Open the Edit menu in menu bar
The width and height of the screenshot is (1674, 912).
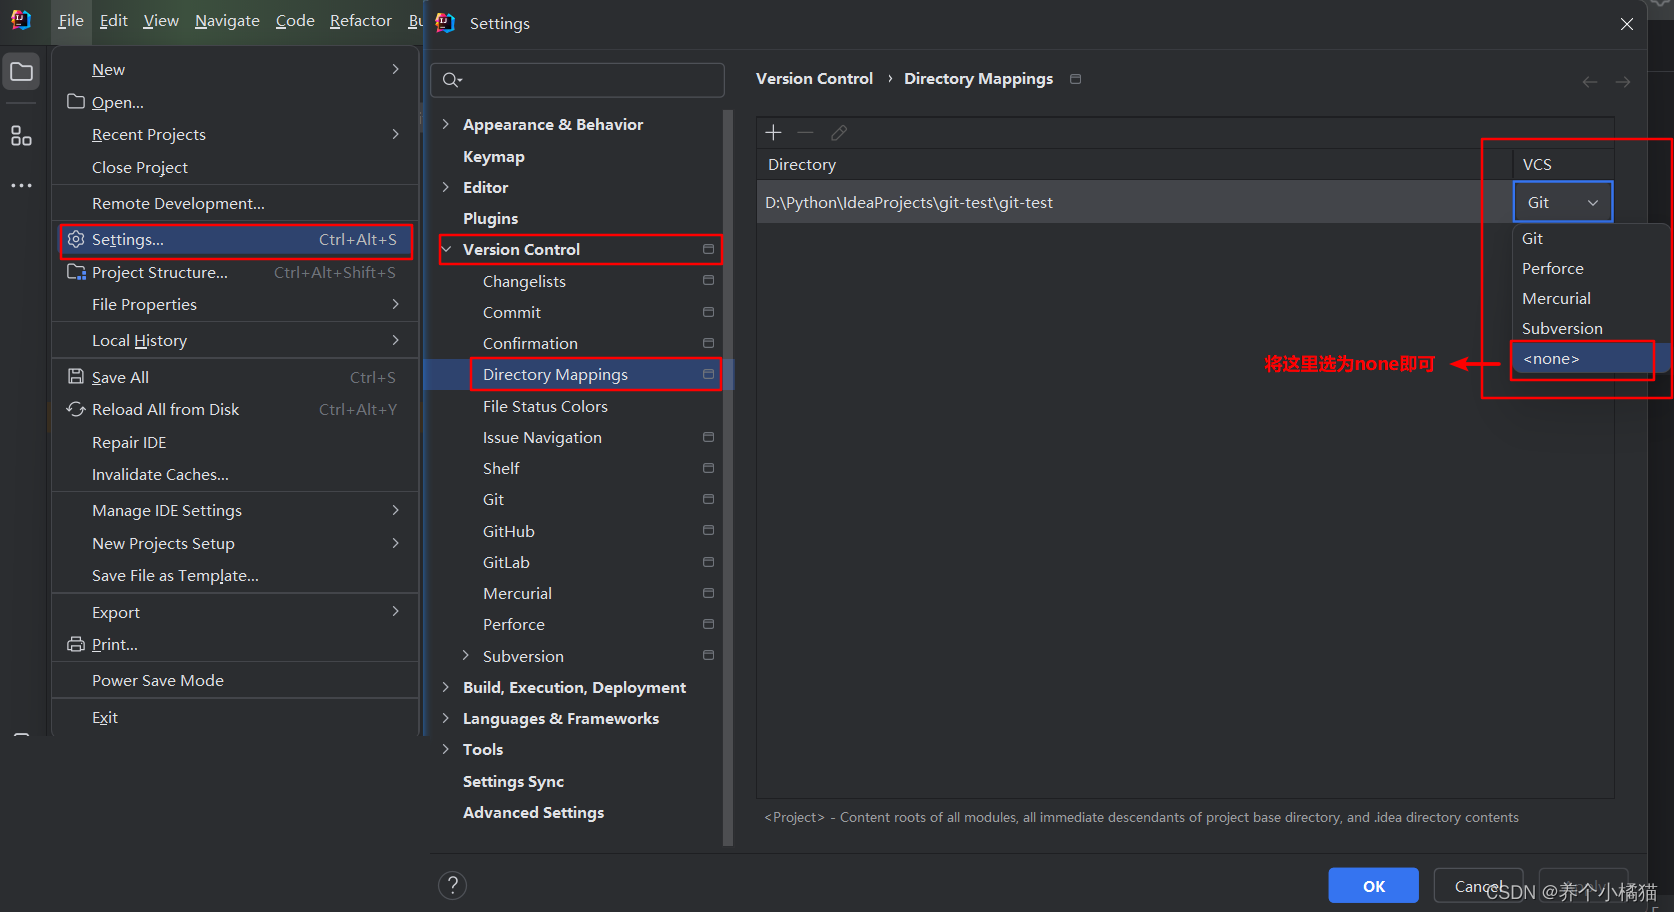click(x=114, y=21)
